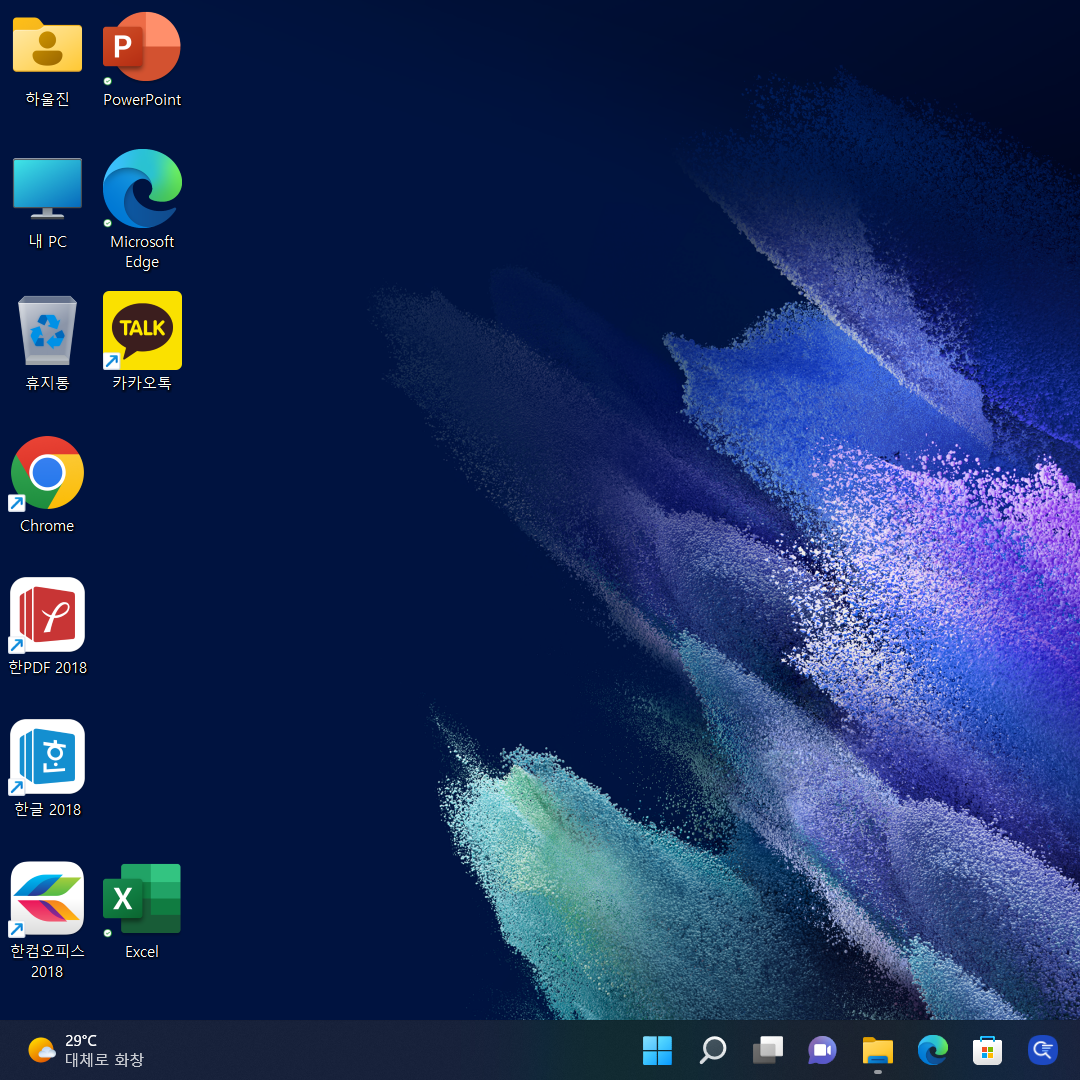Image resolution: width=1080 pixels, height=1080 pixels.
Task: Open Task View on the taskbar
Action: click(767, 1050)
